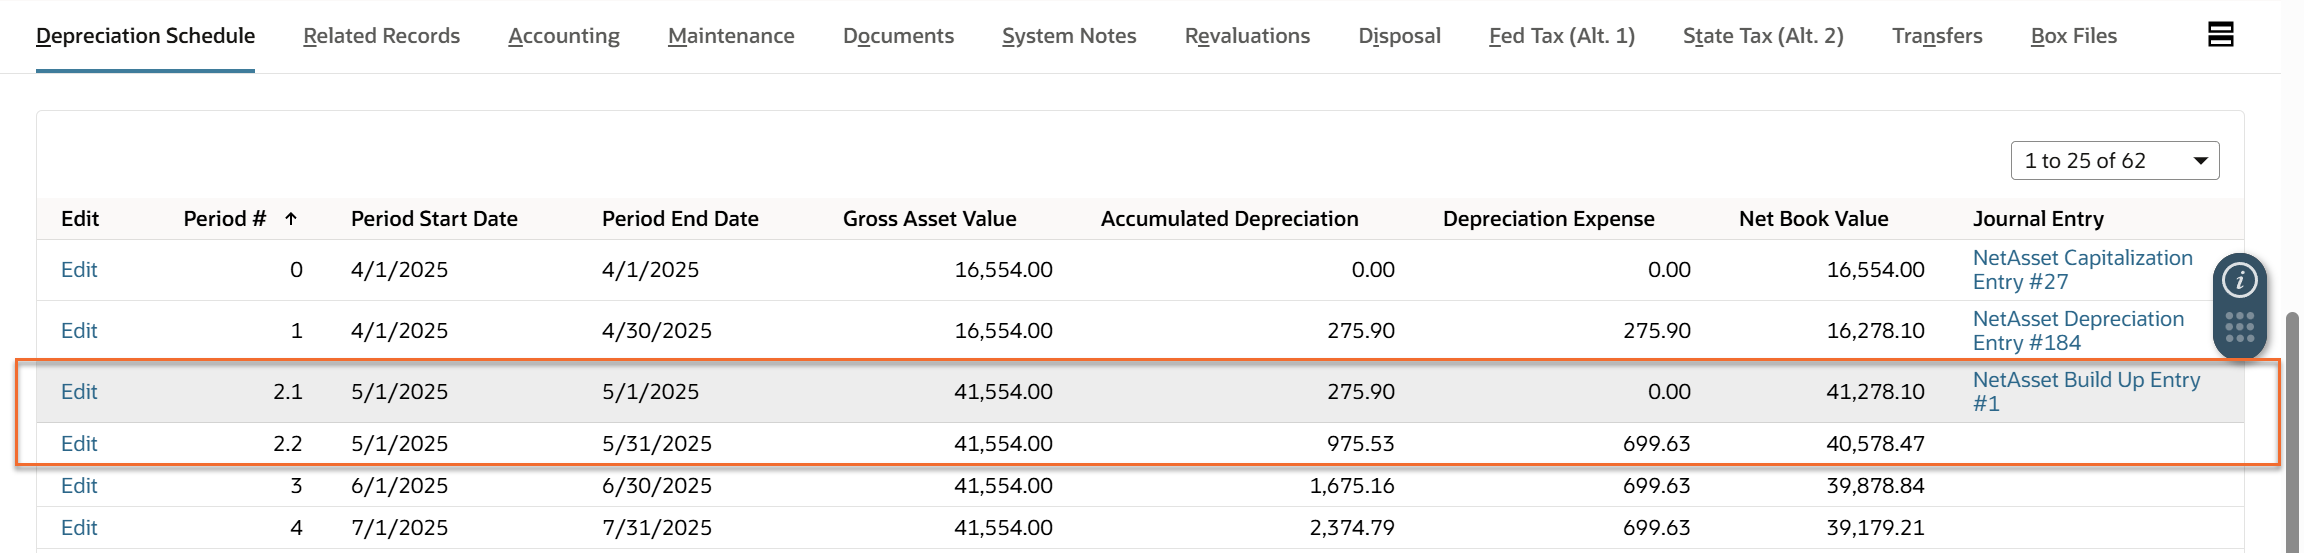Open the Accounting tab

[564, 36]
